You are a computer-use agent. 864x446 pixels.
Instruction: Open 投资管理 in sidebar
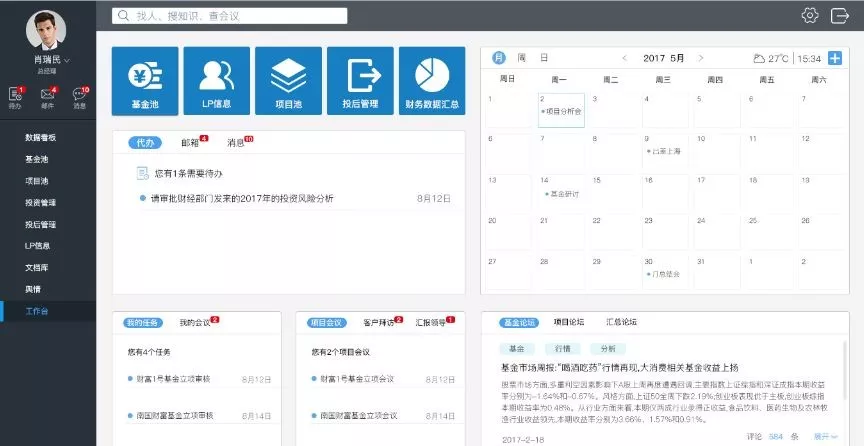40,203
